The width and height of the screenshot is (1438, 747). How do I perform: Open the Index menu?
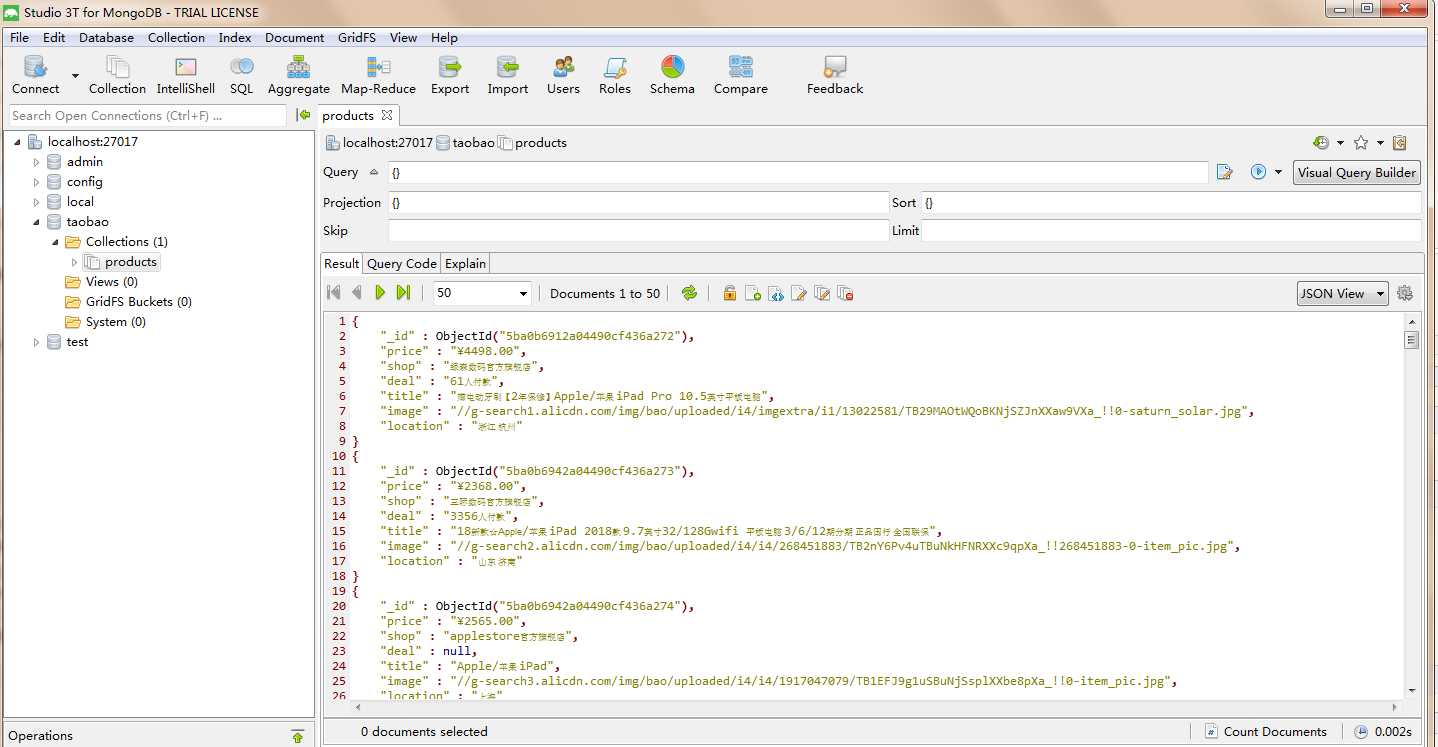click(235, 37)
